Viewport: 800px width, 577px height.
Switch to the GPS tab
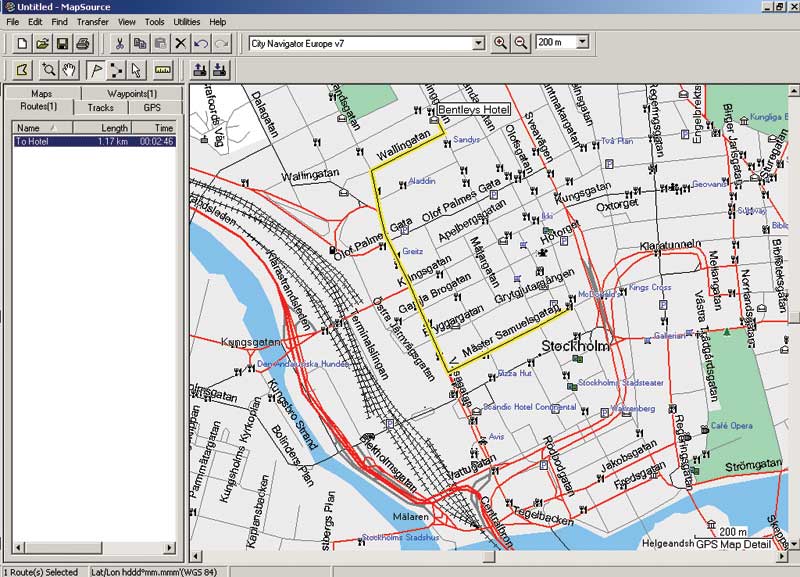click(x=152, y=108)
